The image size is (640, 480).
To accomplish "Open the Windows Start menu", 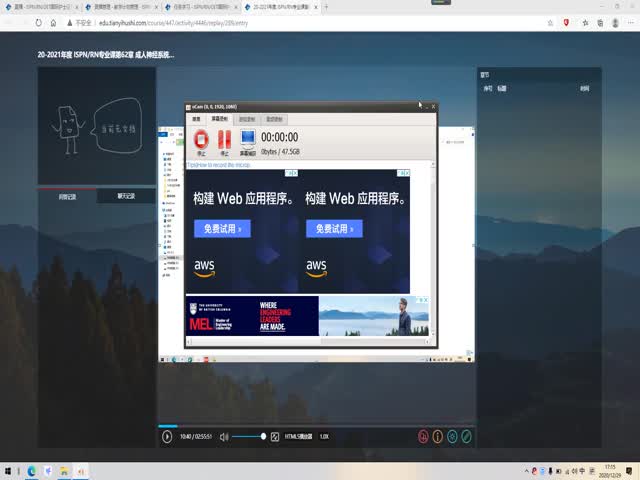I will pos(8,471).
